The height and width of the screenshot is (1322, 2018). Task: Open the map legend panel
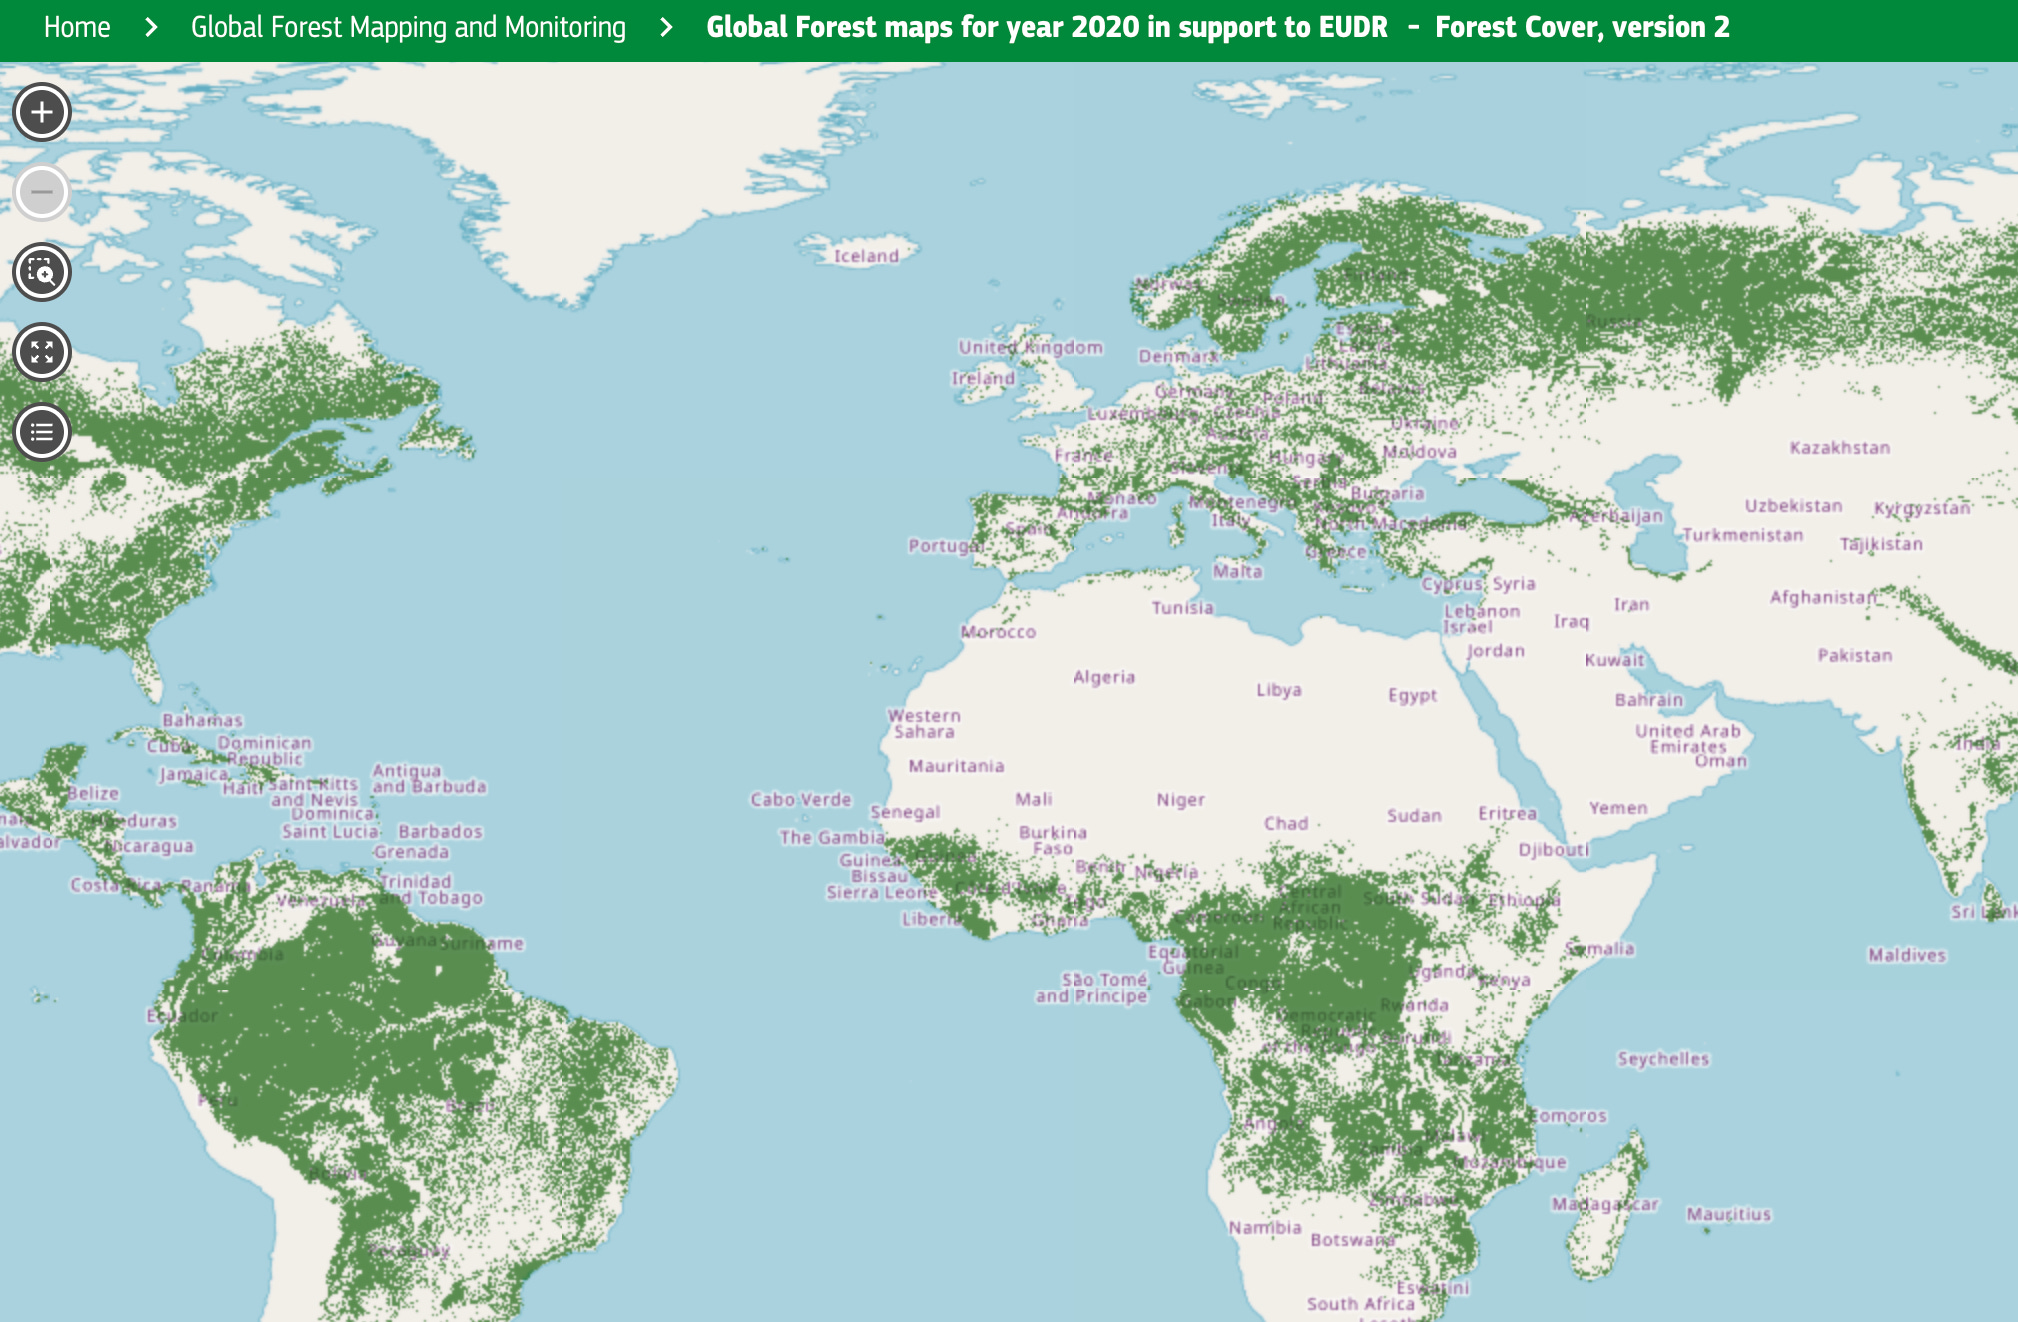[x=41, y=432]
